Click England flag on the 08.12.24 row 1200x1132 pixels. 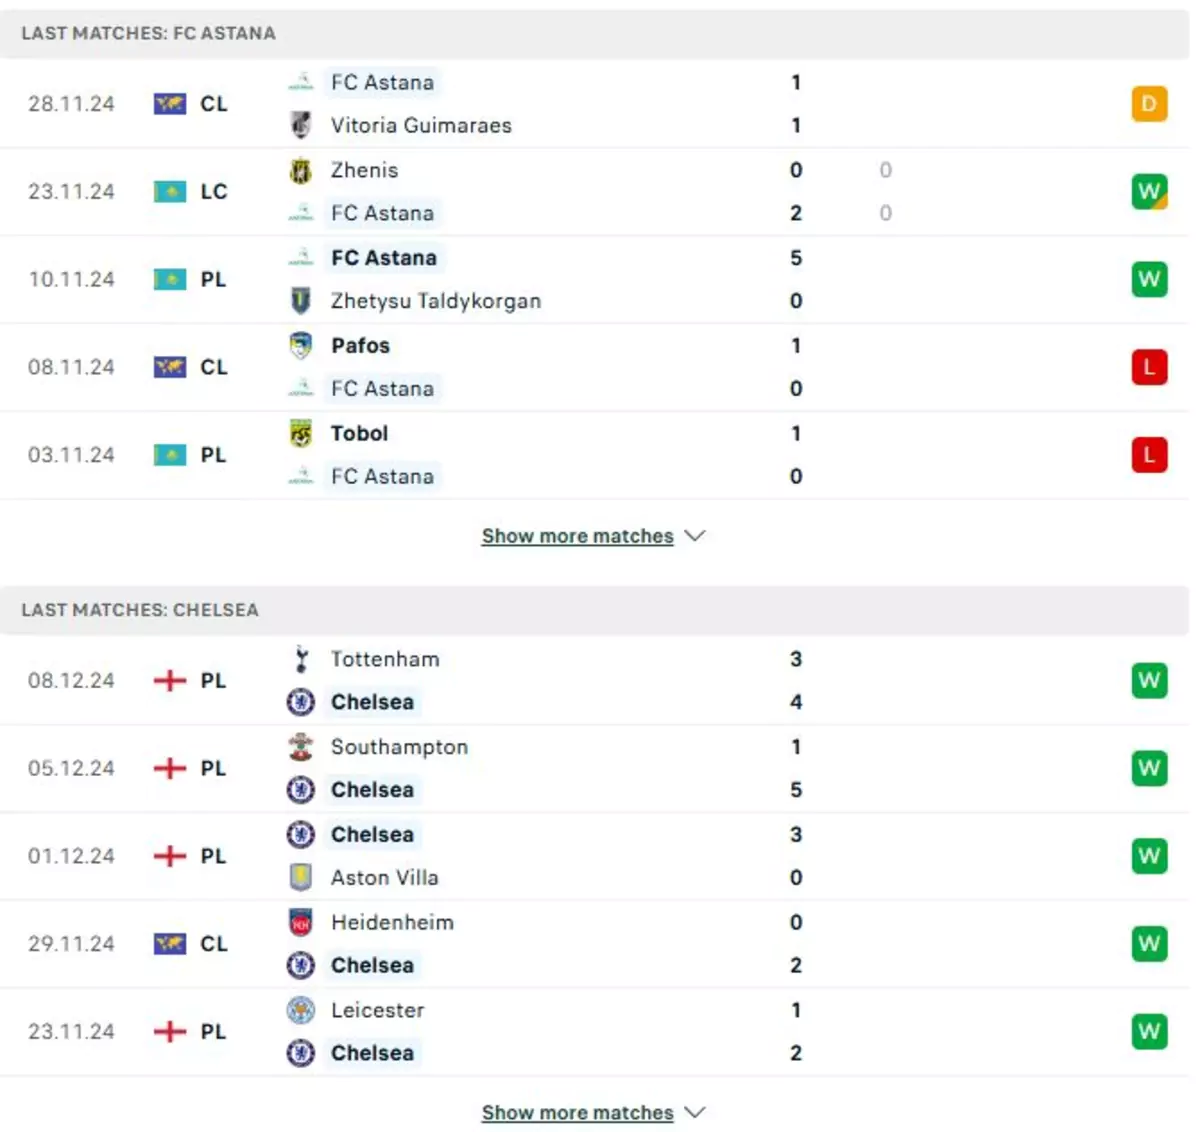click(170, 680)
